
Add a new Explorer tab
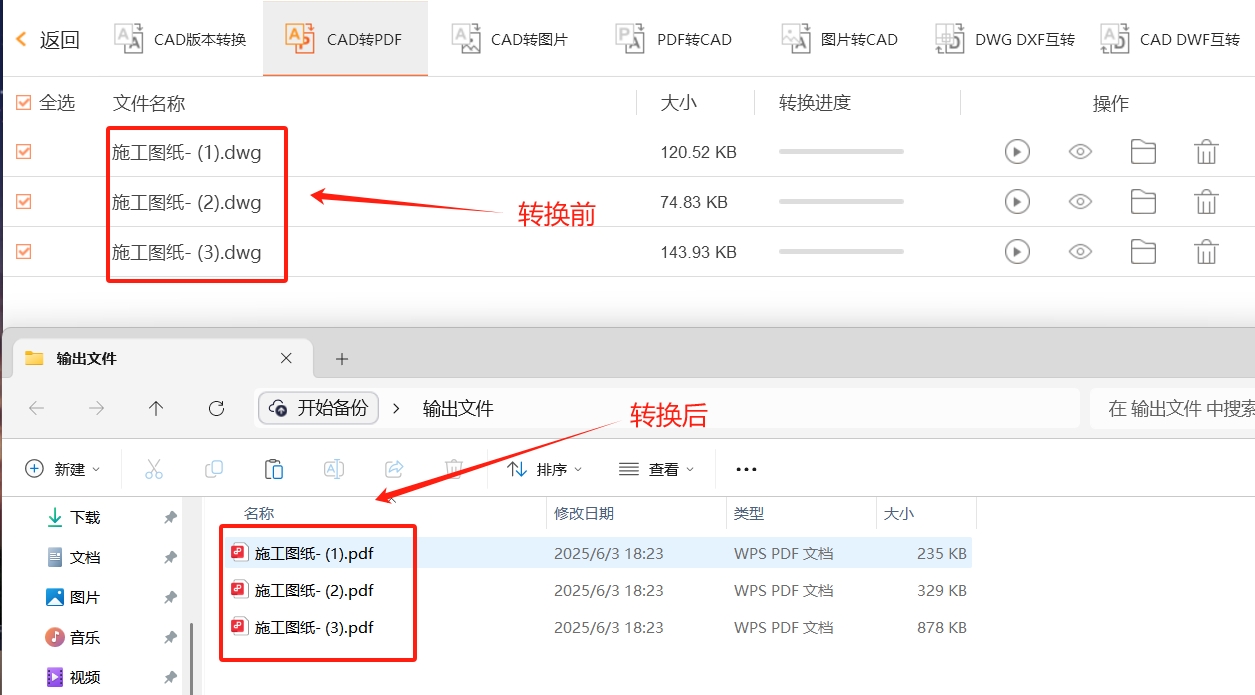[x=341, y=358]
